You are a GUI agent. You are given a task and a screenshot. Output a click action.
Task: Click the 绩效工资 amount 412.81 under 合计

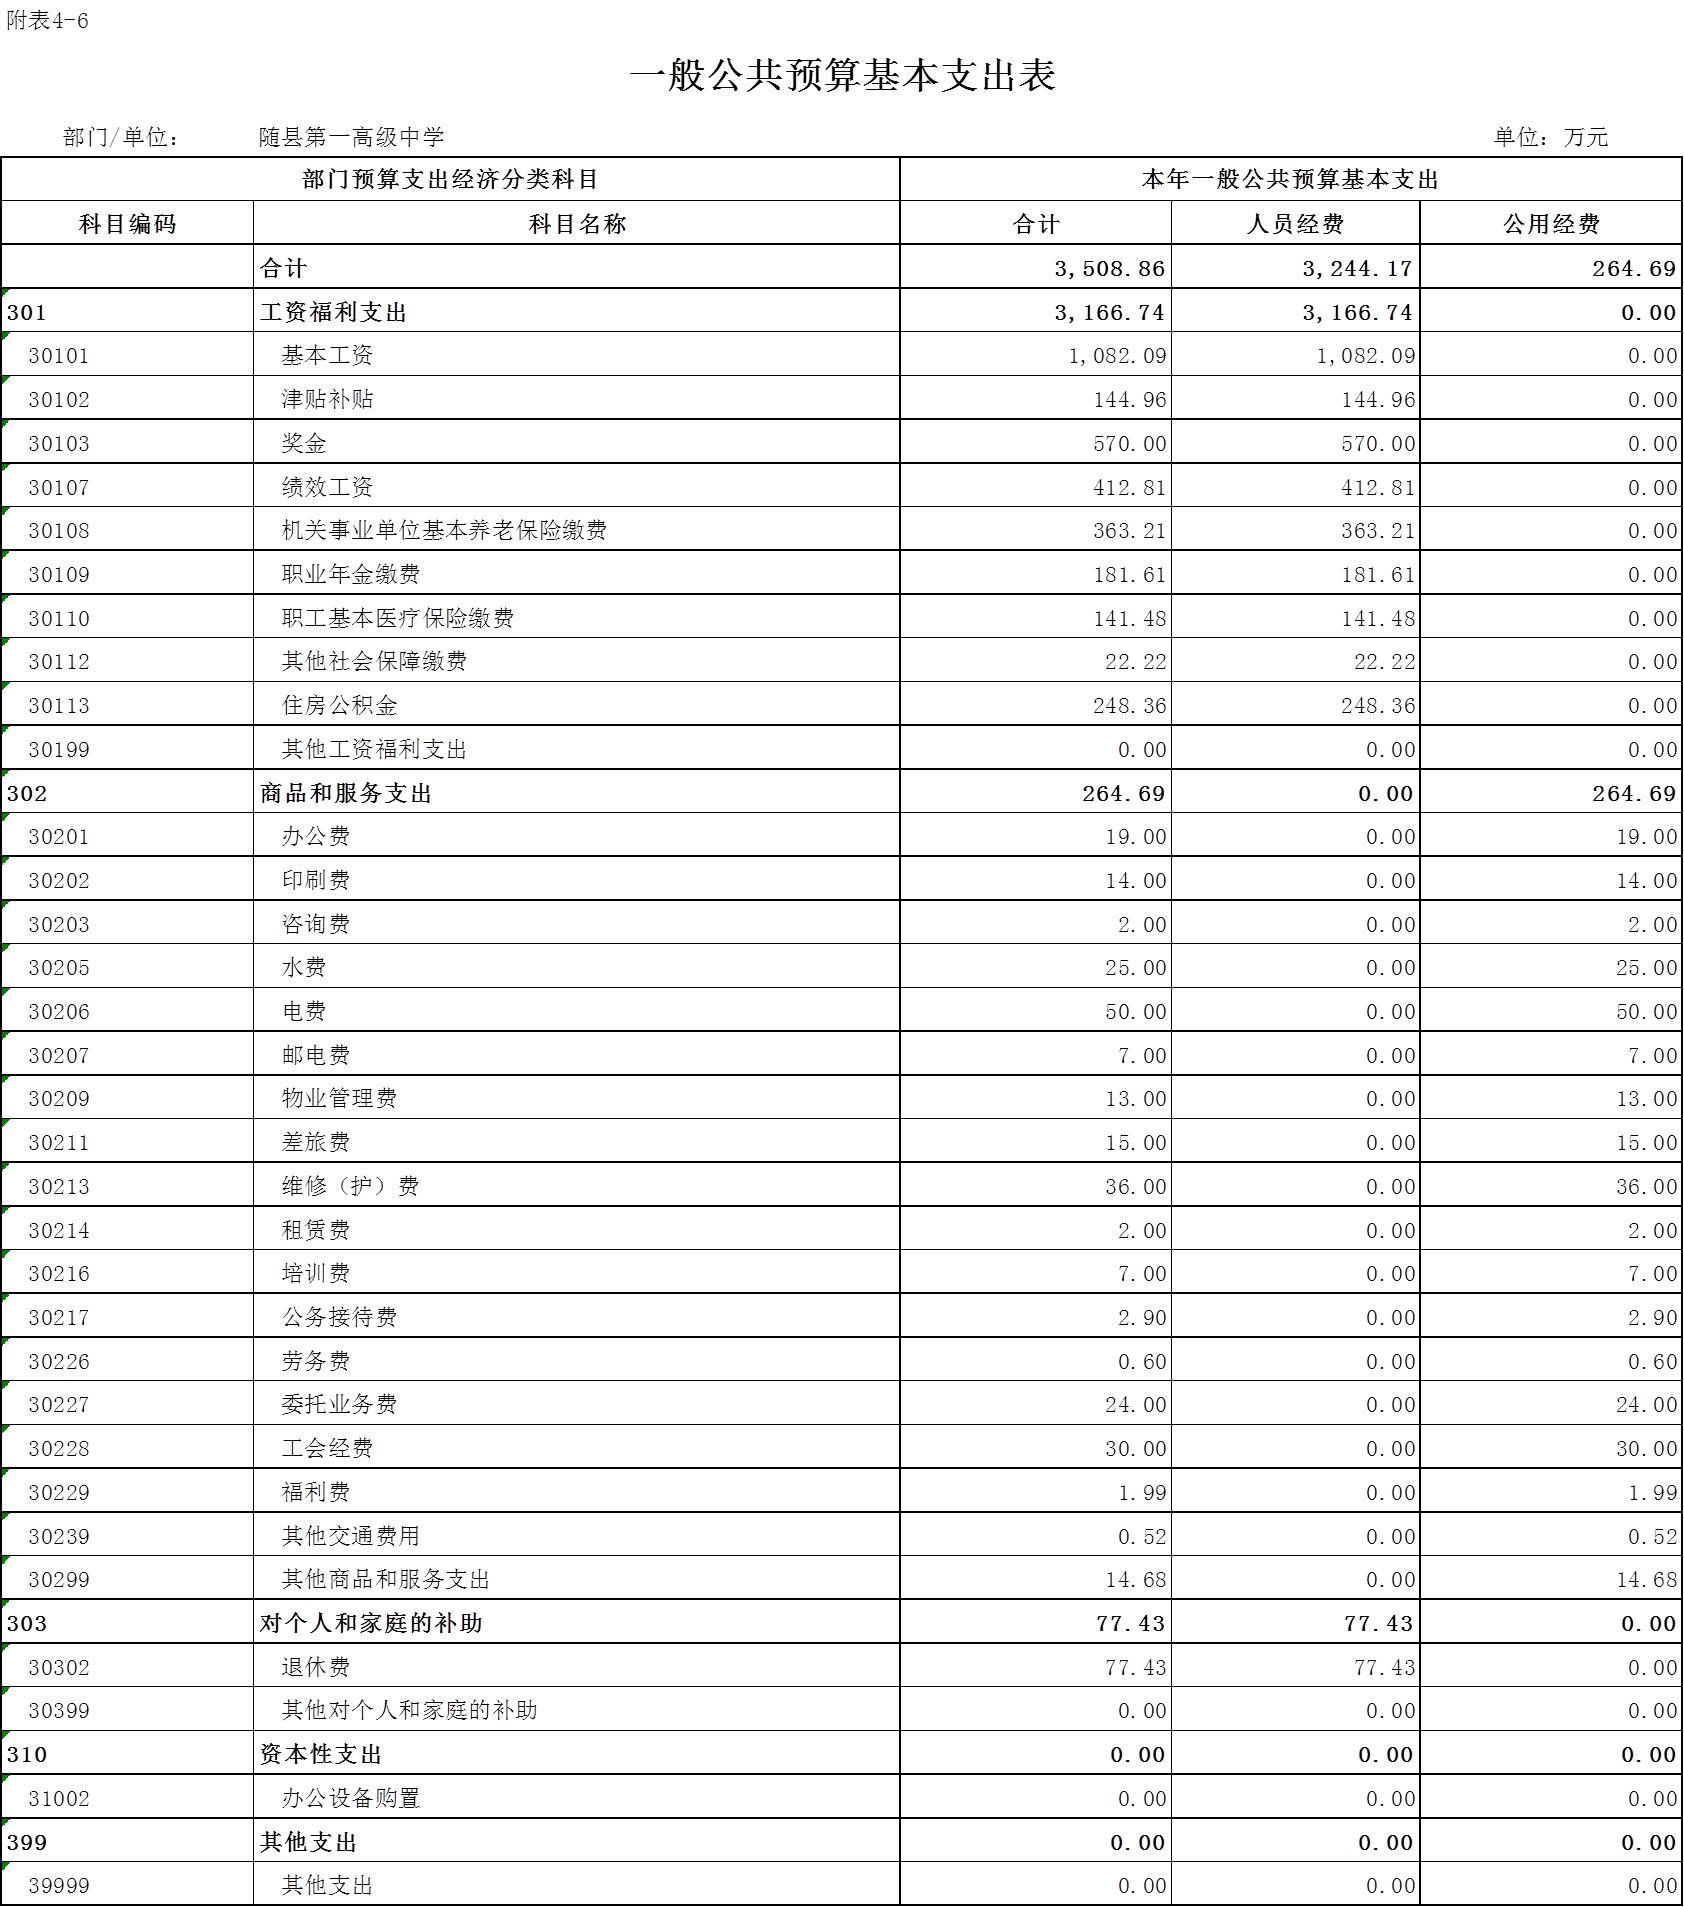point(1036,486)
